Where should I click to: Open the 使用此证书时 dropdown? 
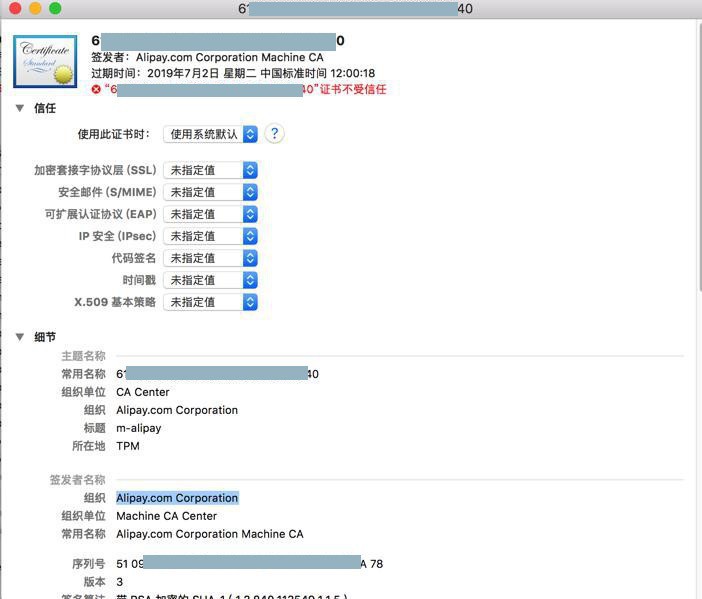point(210,134)
